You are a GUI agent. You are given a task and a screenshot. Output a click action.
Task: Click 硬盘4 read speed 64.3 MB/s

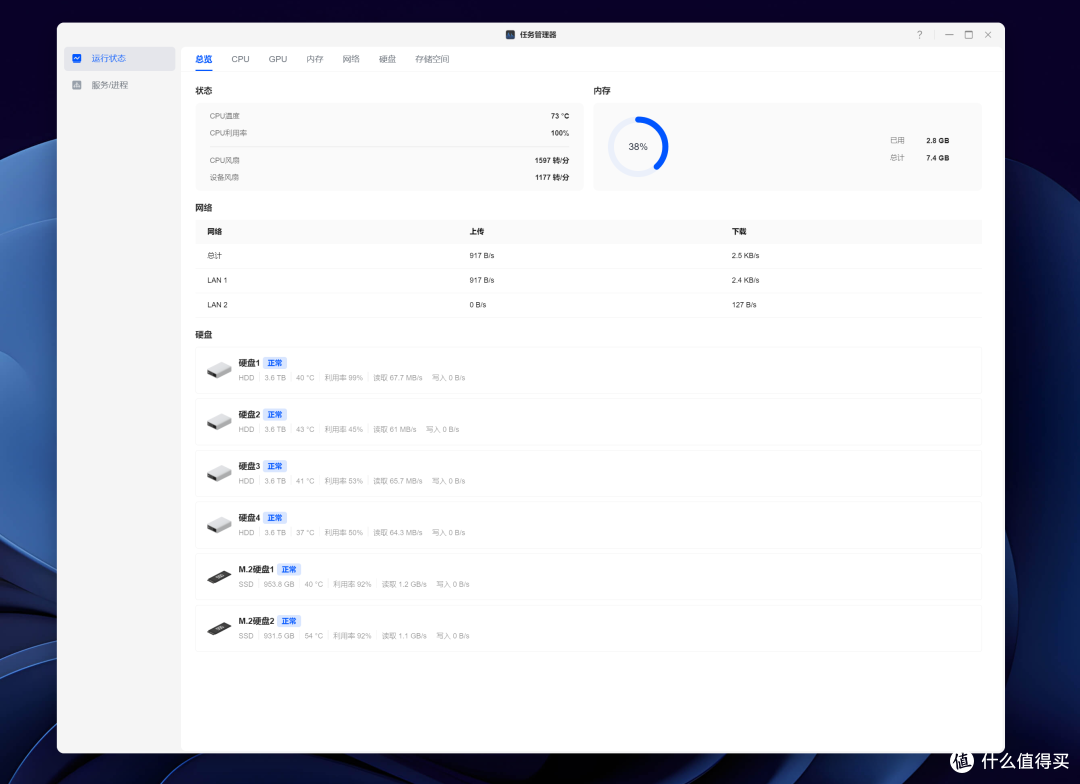(397, 533)
